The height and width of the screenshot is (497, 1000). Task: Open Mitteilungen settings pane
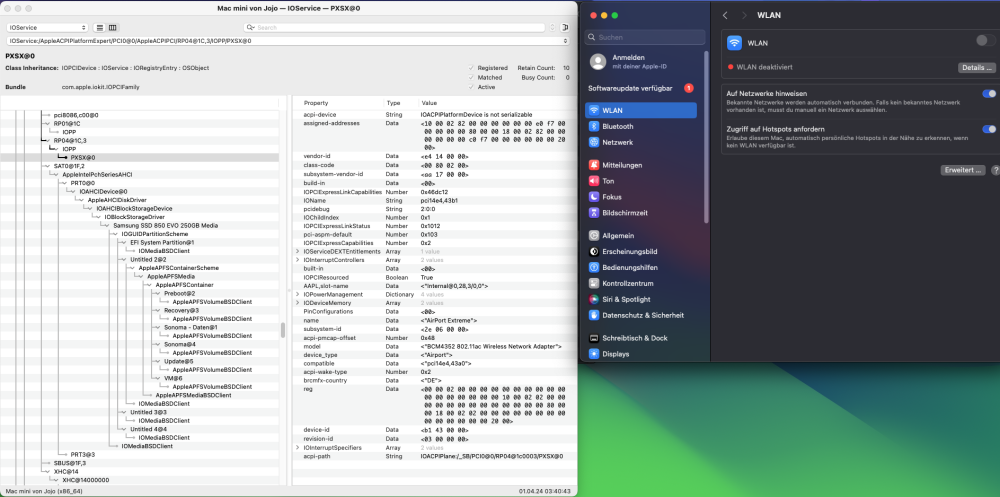pyautogui.click(x=641, y=165)
